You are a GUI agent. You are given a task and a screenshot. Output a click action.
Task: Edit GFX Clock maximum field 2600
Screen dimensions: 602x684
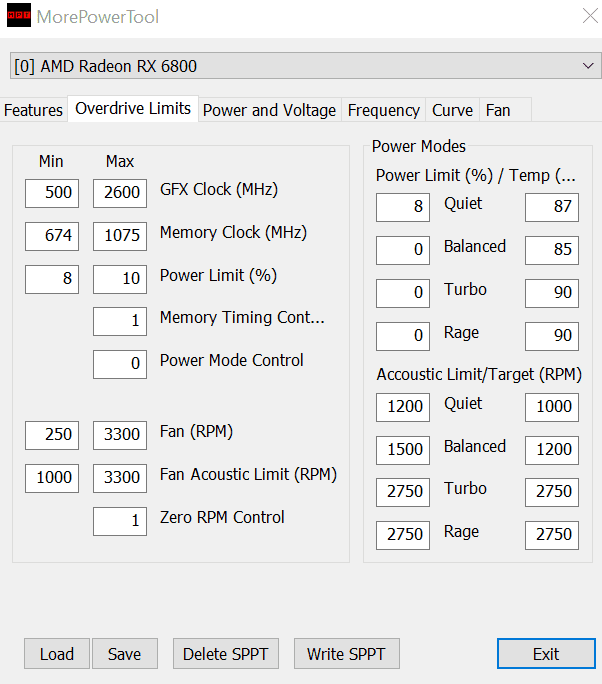click(120, 193)
